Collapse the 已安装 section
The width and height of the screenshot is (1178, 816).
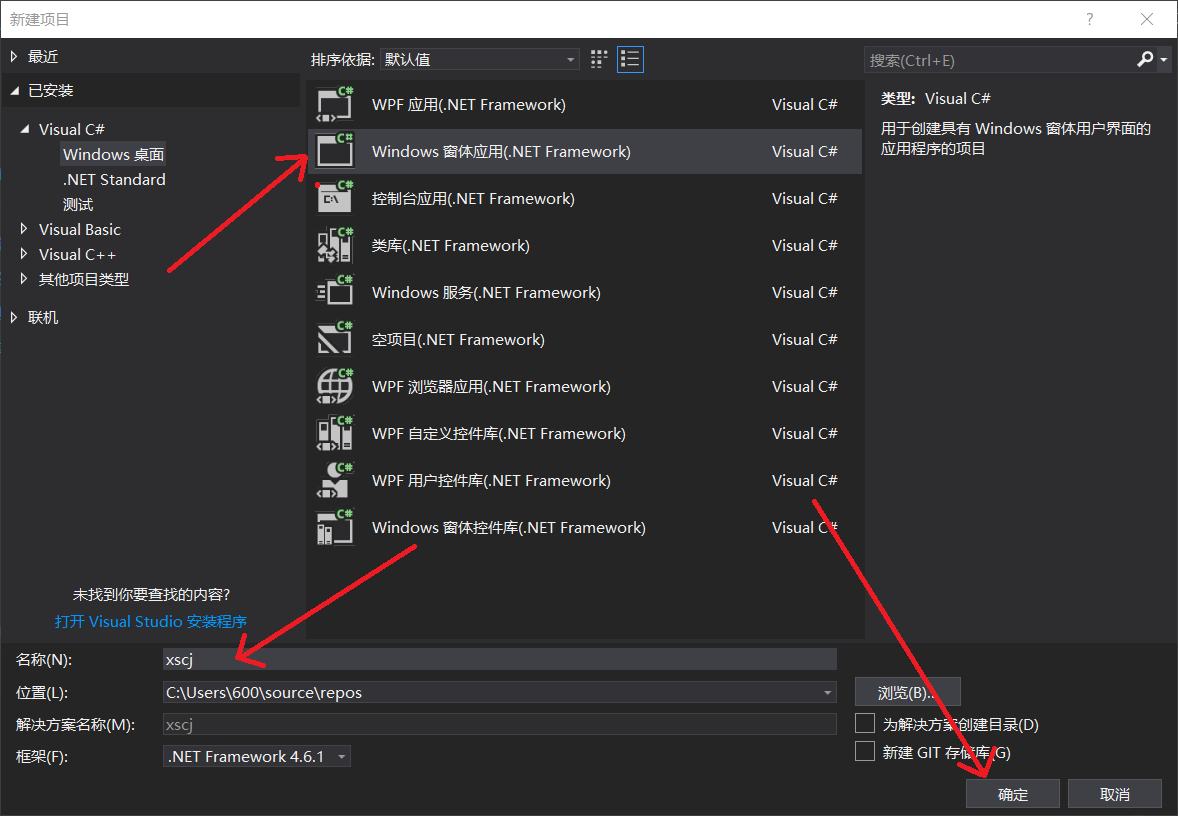tap(14, 91)
